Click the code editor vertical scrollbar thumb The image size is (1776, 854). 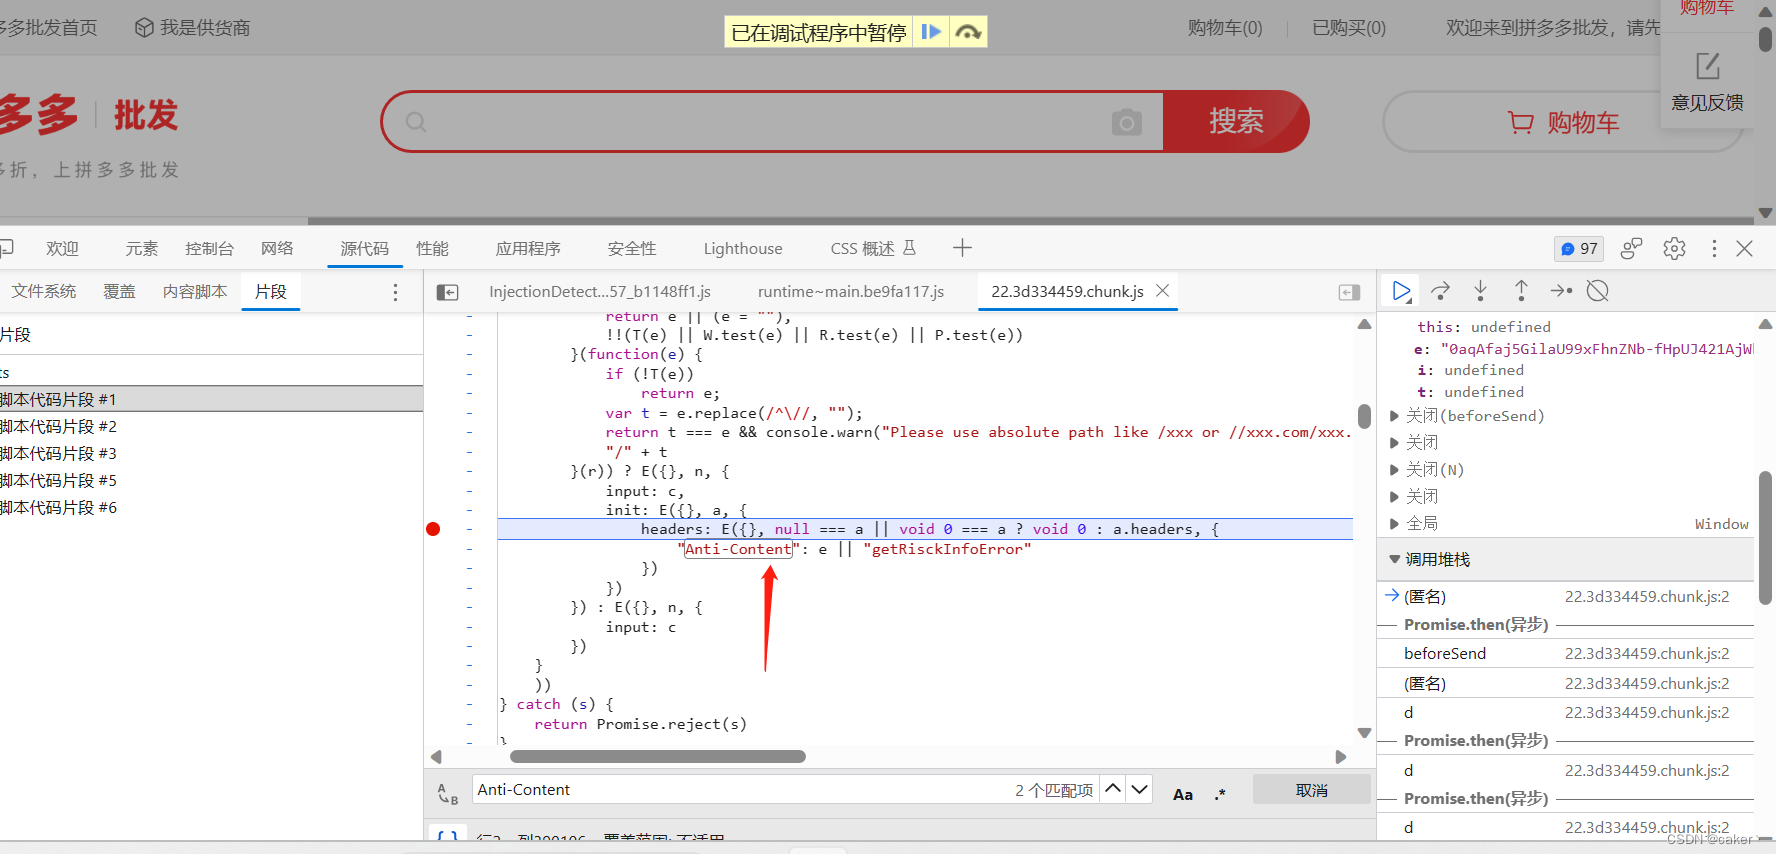pyautogui.click(x=1364, y=416)
